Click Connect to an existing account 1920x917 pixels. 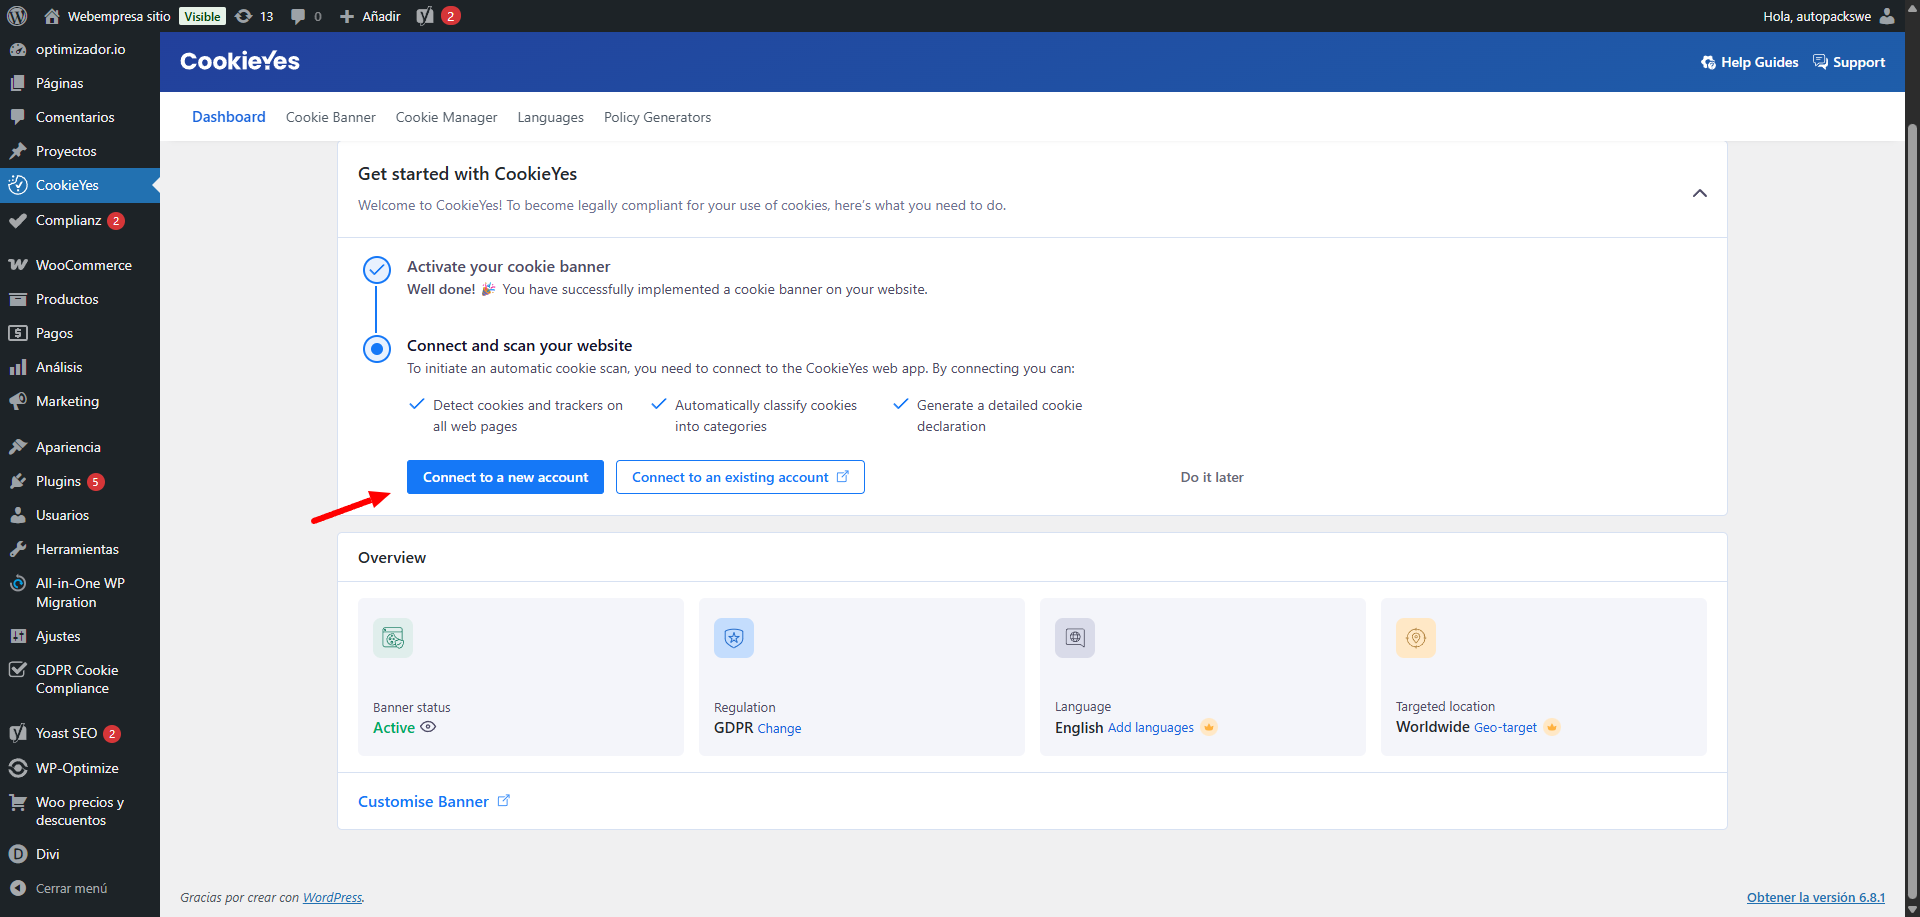point(740,477)
